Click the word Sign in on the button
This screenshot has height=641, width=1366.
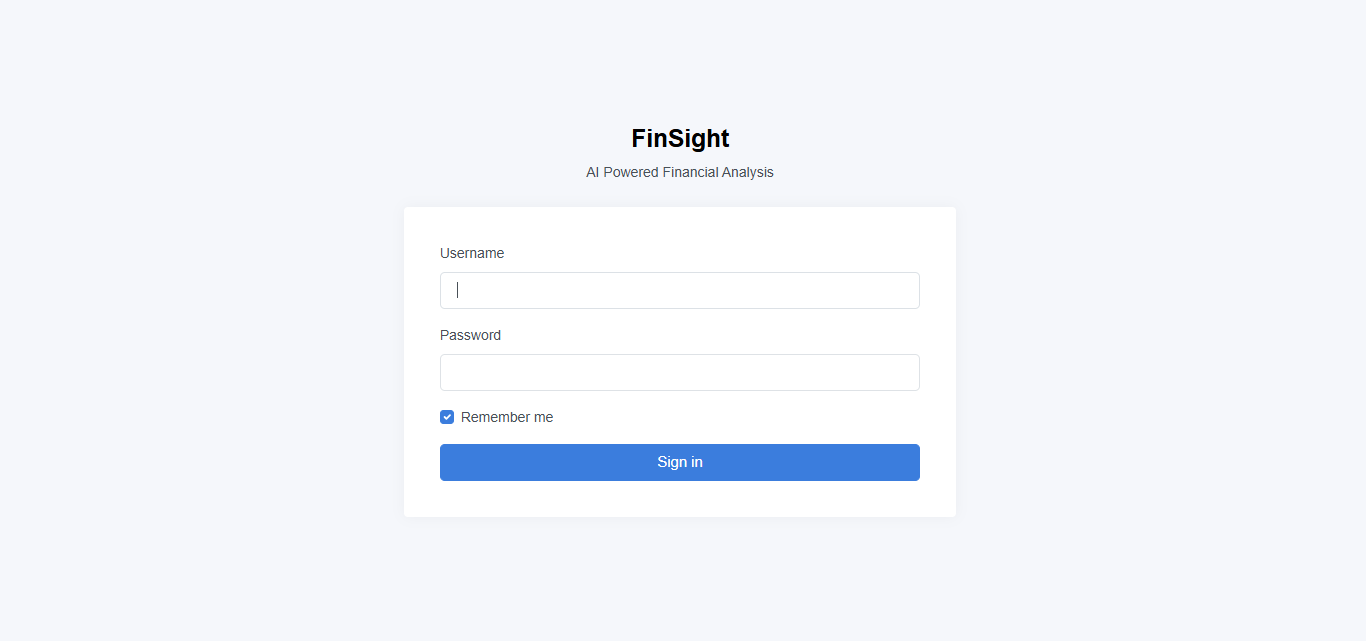tap(680, 462)
